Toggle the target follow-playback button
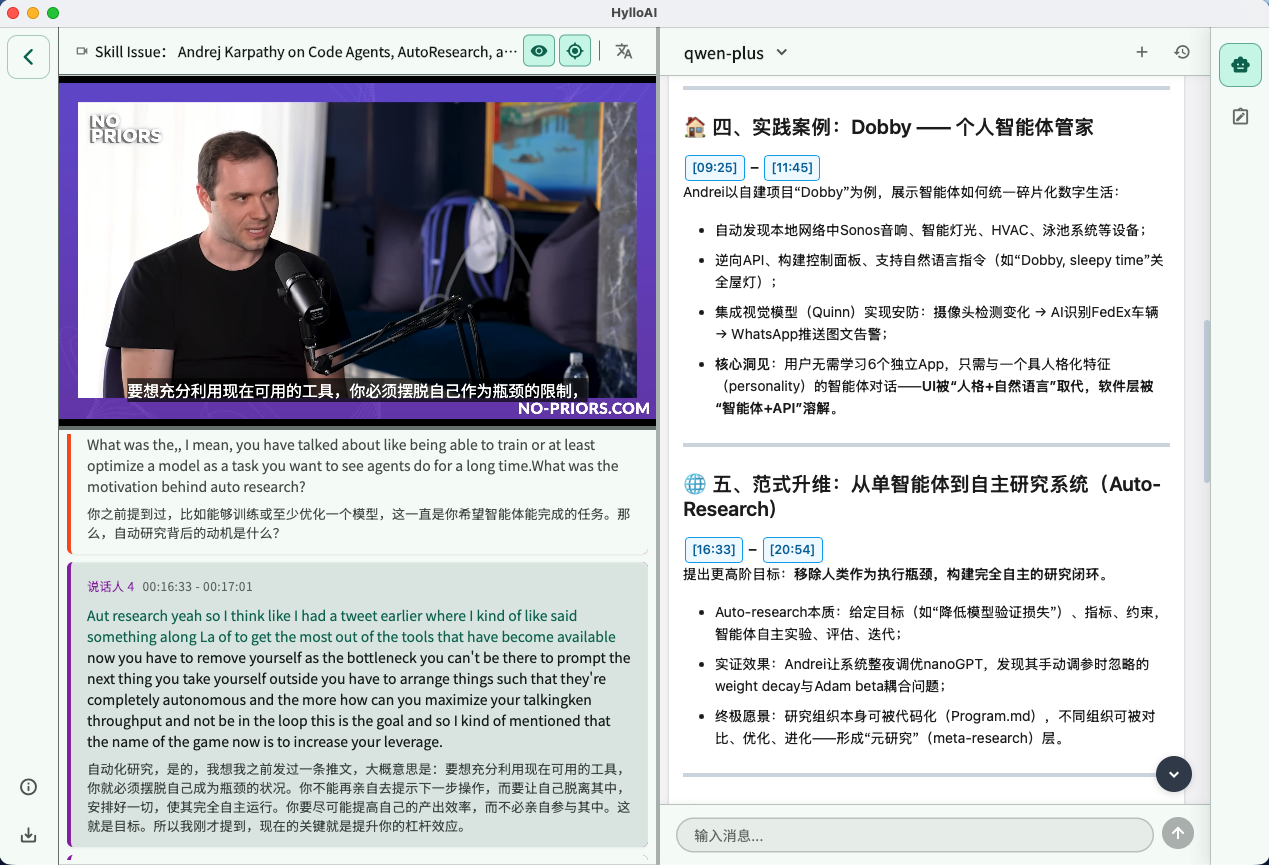This screenshot has height=865, width=1269. (x=575, y=51)
